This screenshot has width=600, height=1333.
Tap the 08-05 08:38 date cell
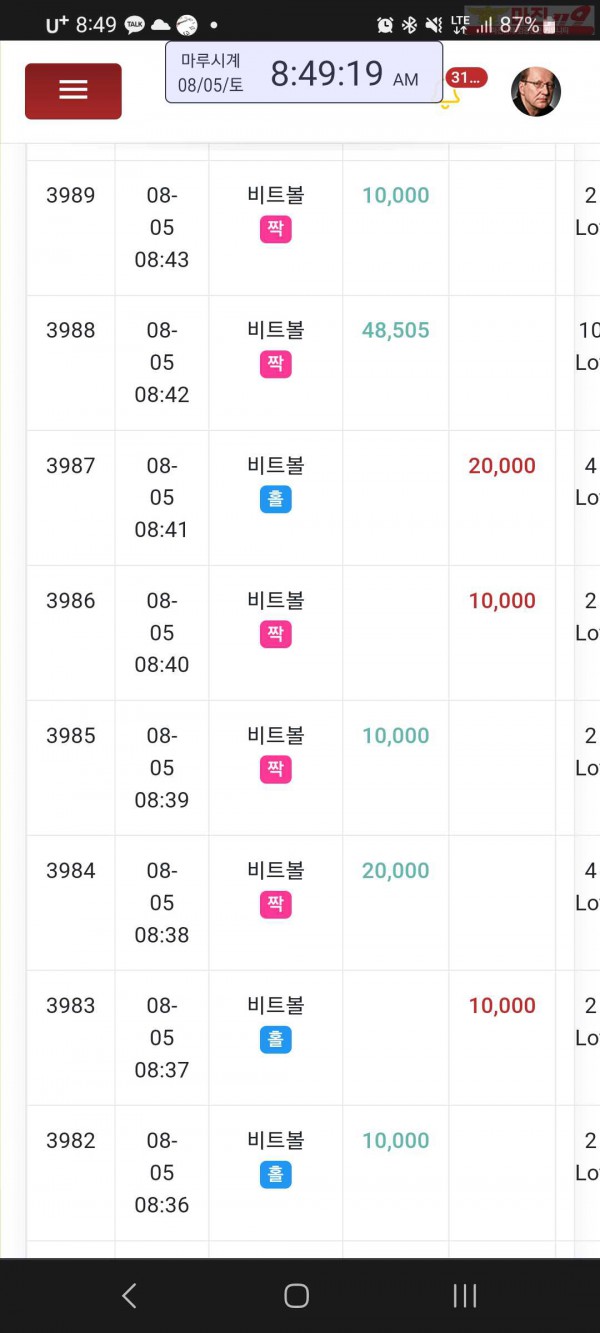click(x=162, y=903)
